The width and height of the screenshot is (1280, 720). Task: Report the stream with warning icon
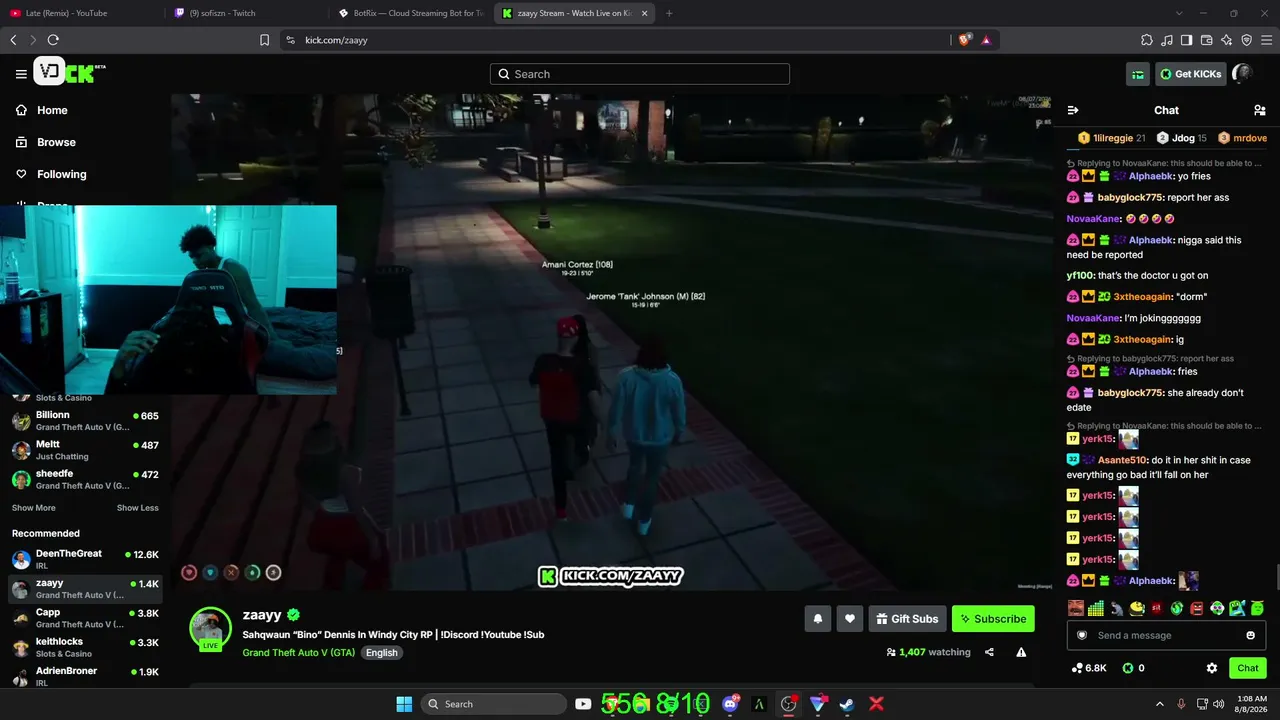1021,652
